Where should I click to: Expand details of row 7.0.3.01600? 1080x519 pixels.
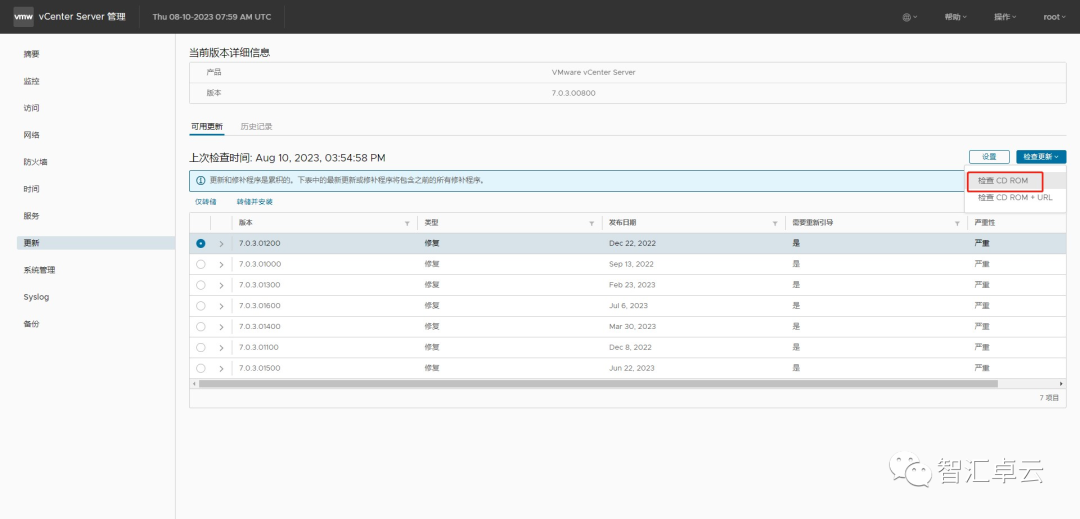coord(221,306)
